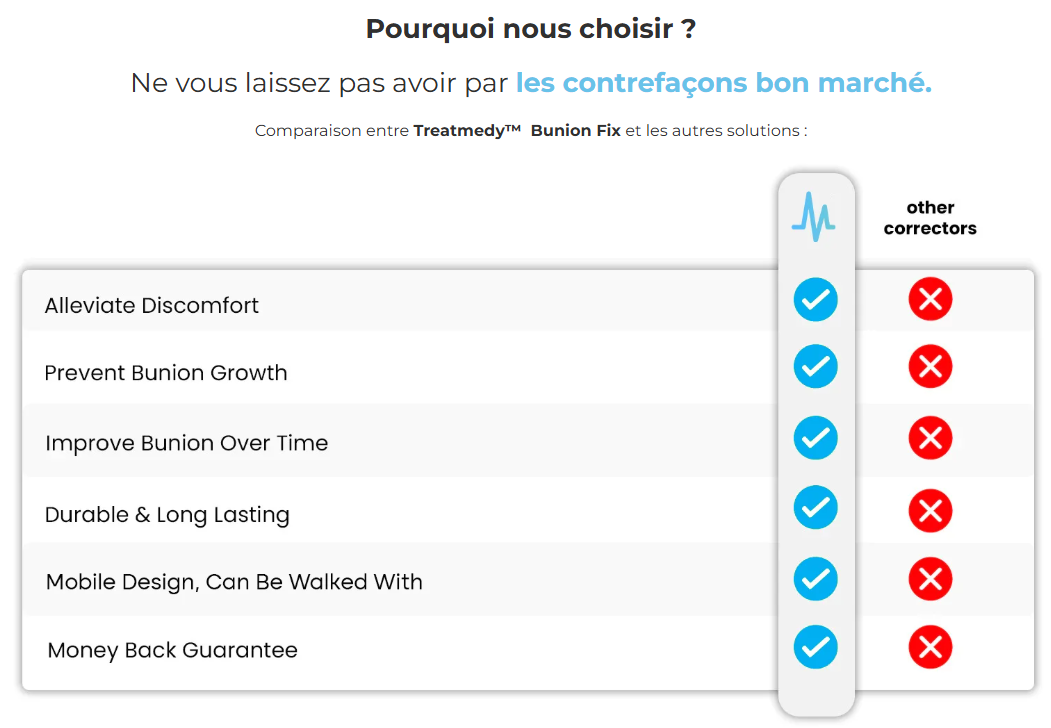Screen dimensions: 1051x728
Task: Click blue checkmark for Money Back Guarantee
Action: click(x=816, y=648)
